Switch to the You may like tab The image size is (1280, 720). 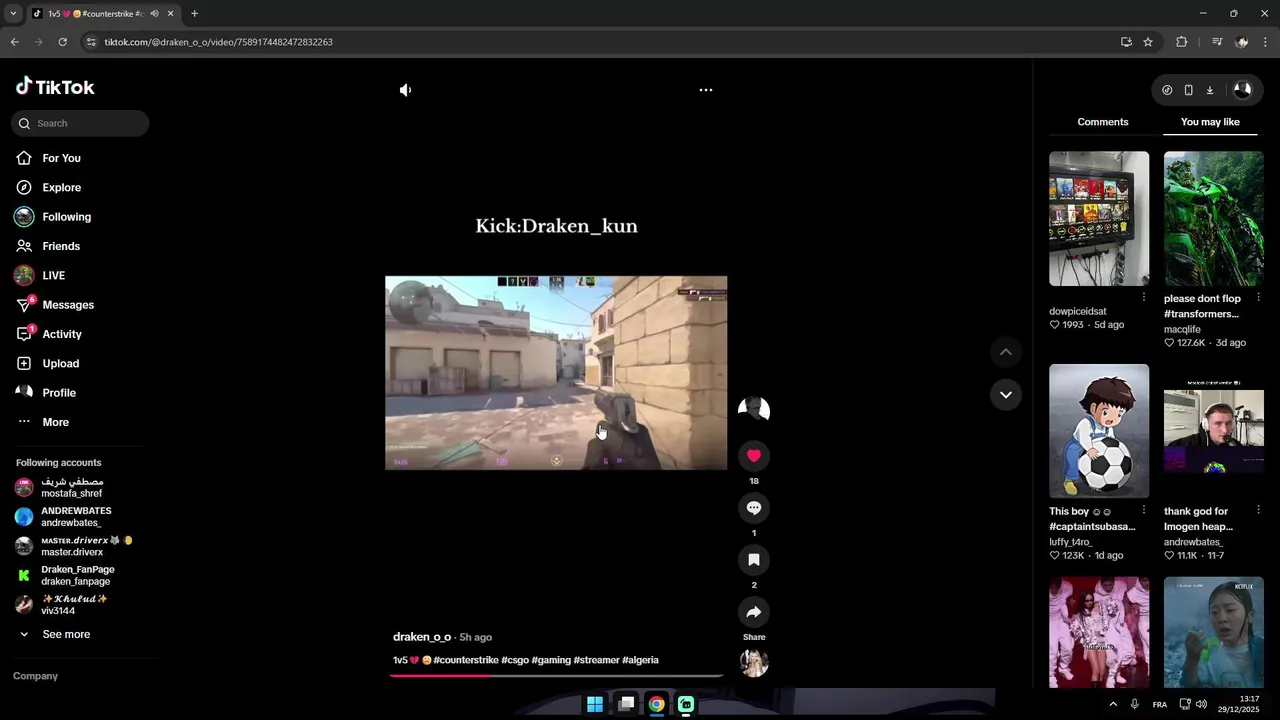[1210, 122]
